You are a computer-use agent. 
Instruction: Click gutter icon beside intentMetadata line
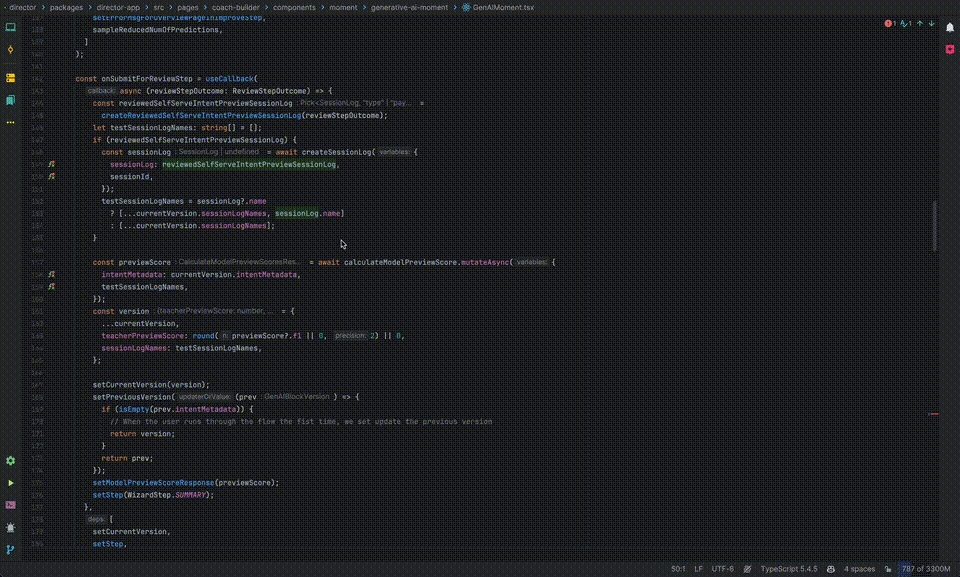(52, 274)
